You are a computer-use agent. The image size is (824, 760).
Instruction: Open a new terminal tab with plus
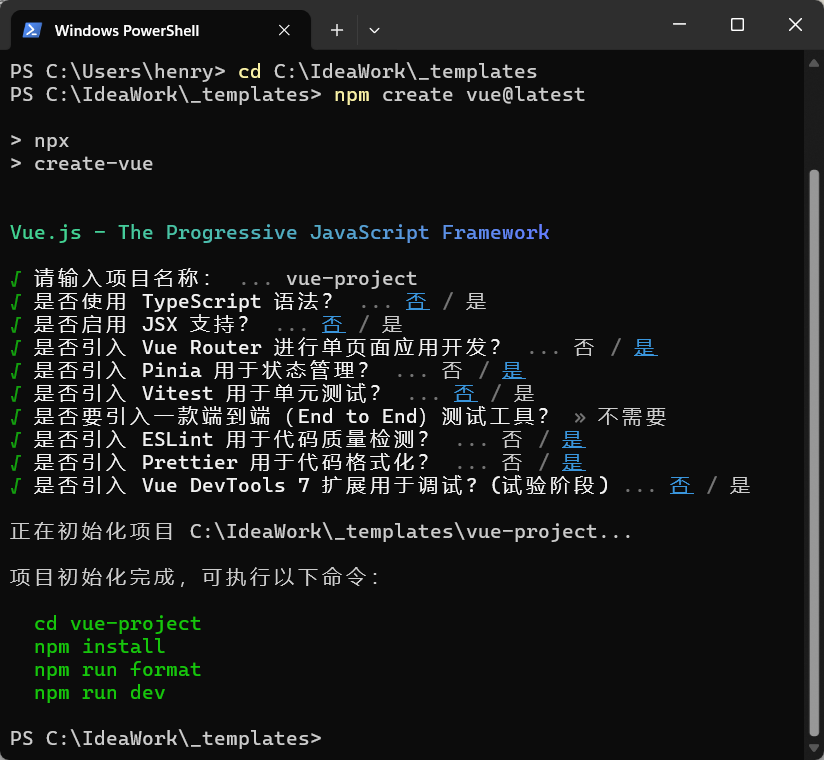[337, 30]
